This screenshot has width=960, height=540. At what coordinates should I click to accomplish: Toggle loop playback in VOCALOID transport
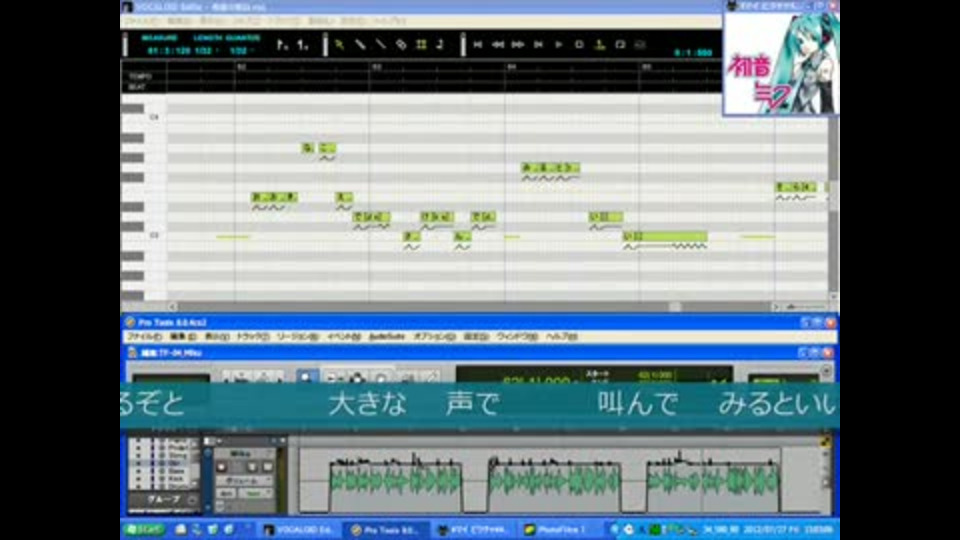(620, 45)
